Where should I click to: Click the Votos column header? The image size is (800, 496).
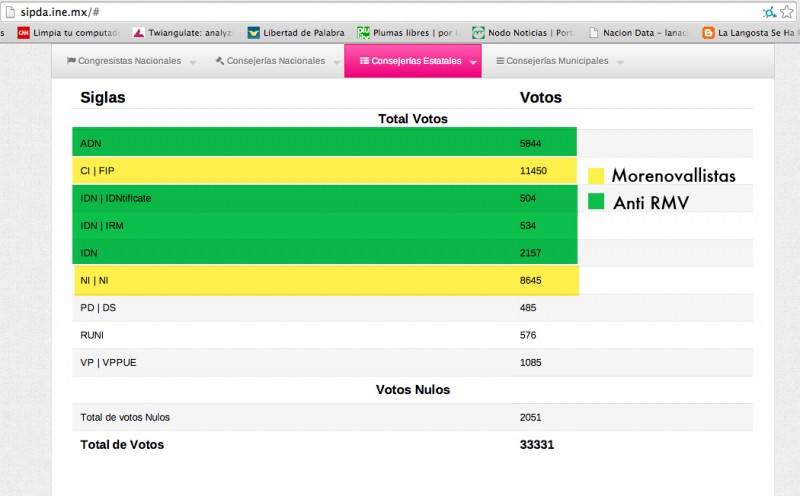[x=540, y=97]
